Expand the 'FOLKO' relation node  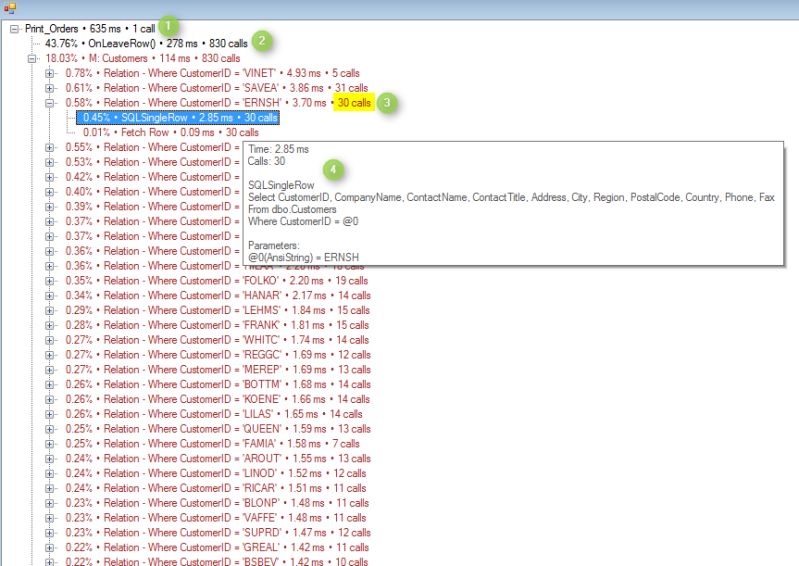(49, 281)
